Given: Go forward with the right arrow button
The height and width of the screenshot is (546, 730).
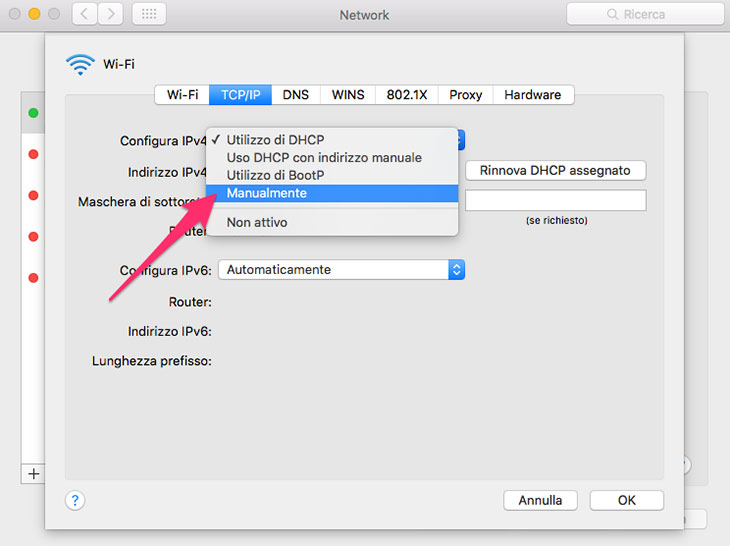Looking at the screenshot, I should tap(110, 15).
